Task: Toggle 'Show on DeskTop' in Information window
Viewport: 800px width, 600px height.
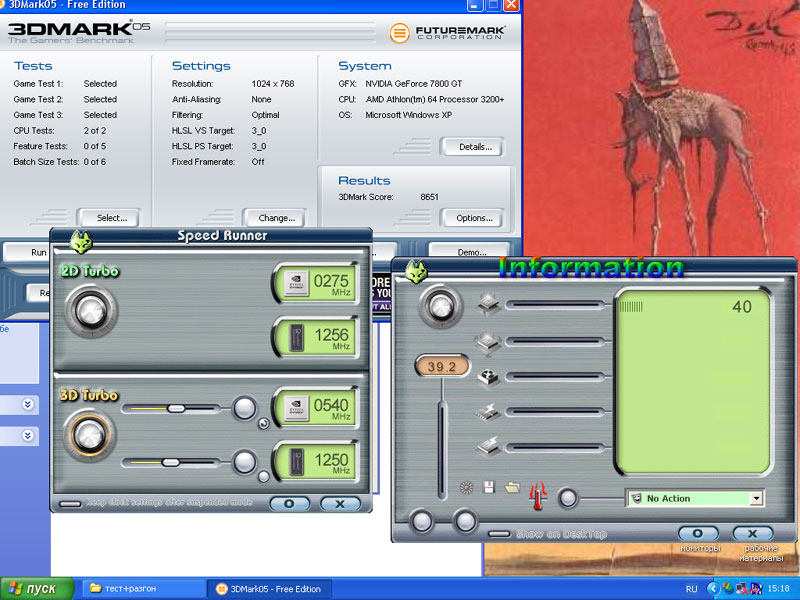Action: pos(499,534)
